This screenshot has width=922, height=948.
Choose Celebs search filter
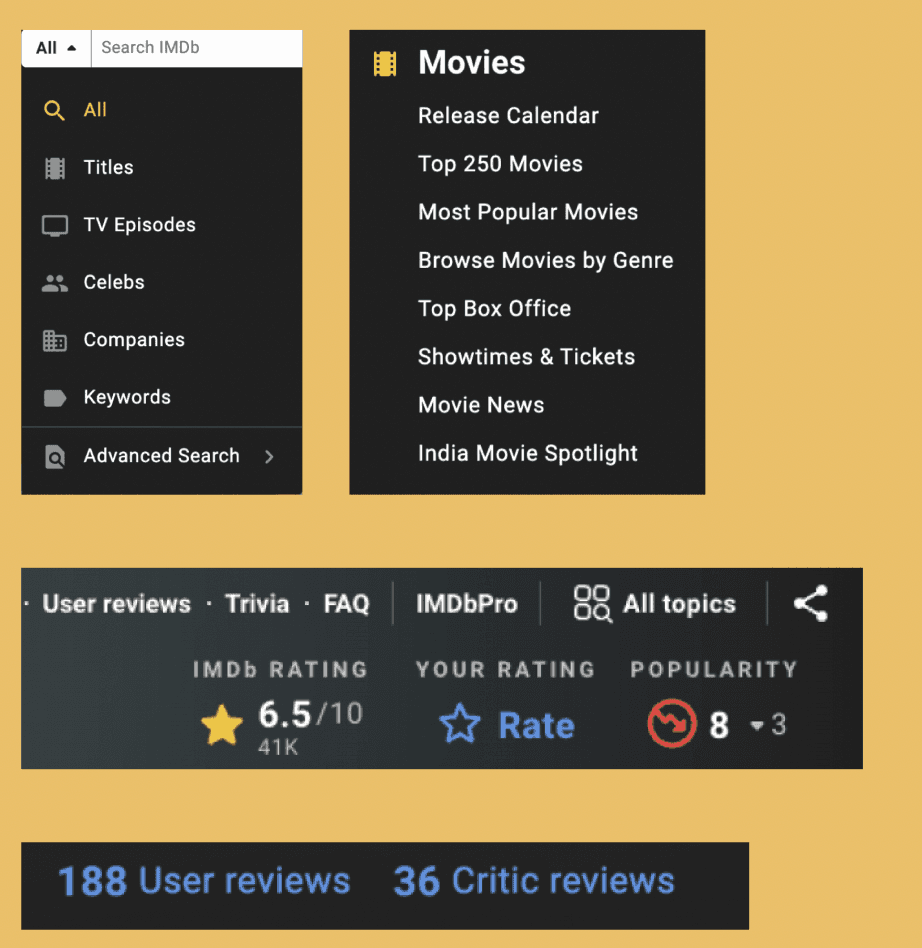click(x=161, y=282)
